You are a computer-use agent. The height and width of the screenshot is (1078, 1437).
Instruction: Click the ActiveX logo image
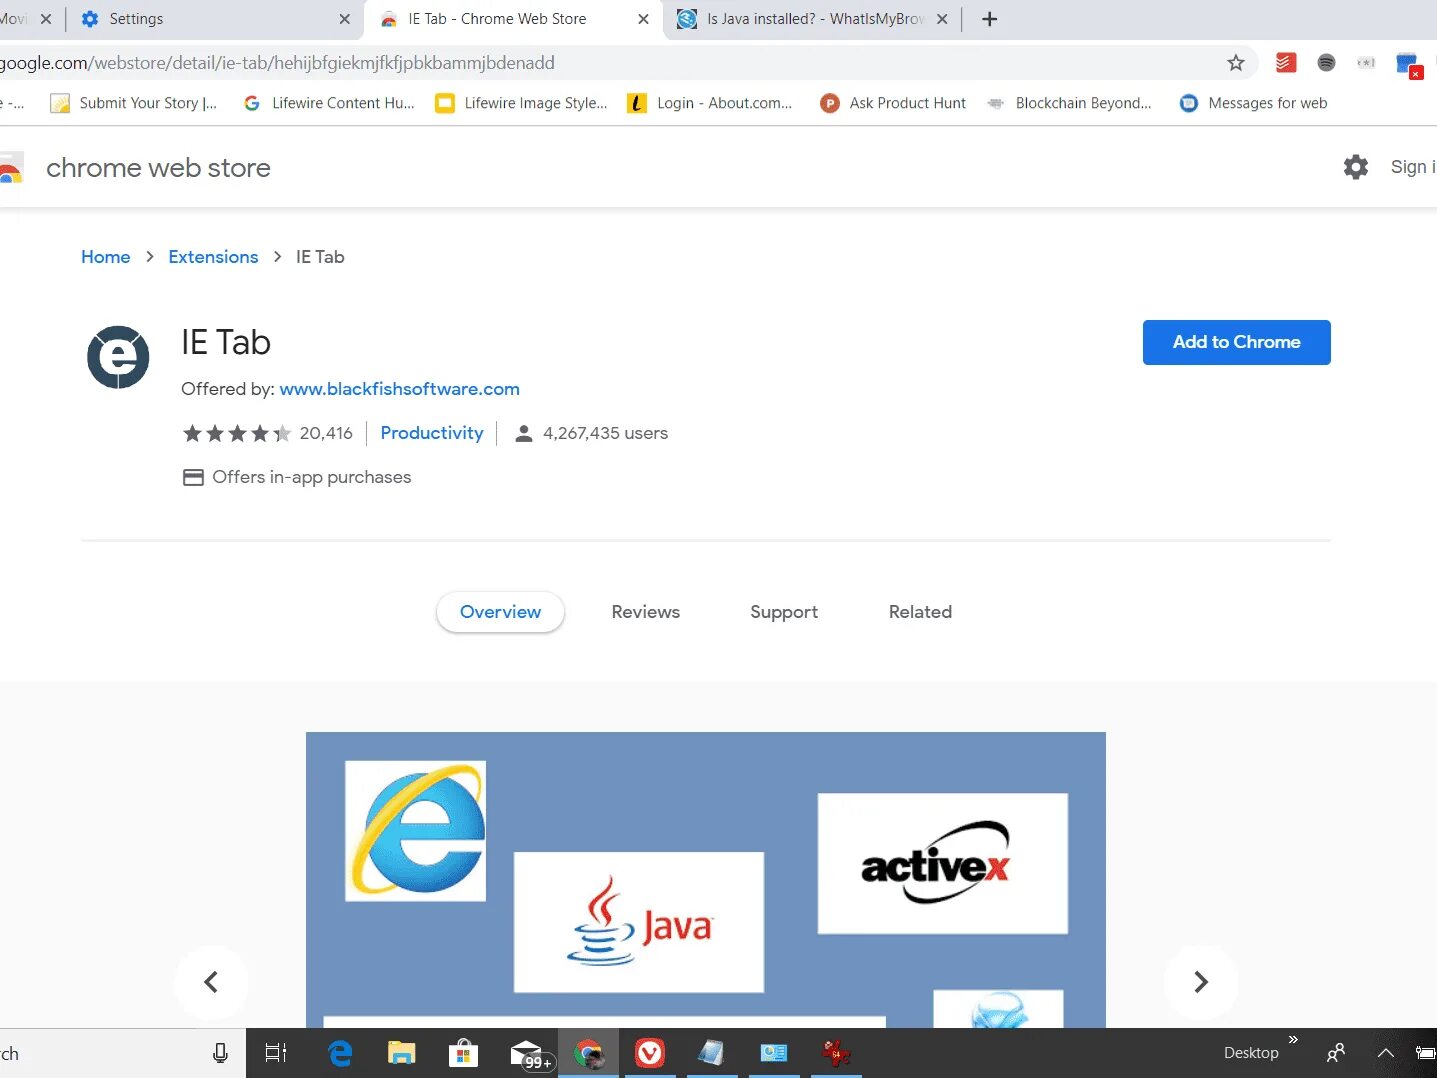pyautogui.click(x=942, y=863)
